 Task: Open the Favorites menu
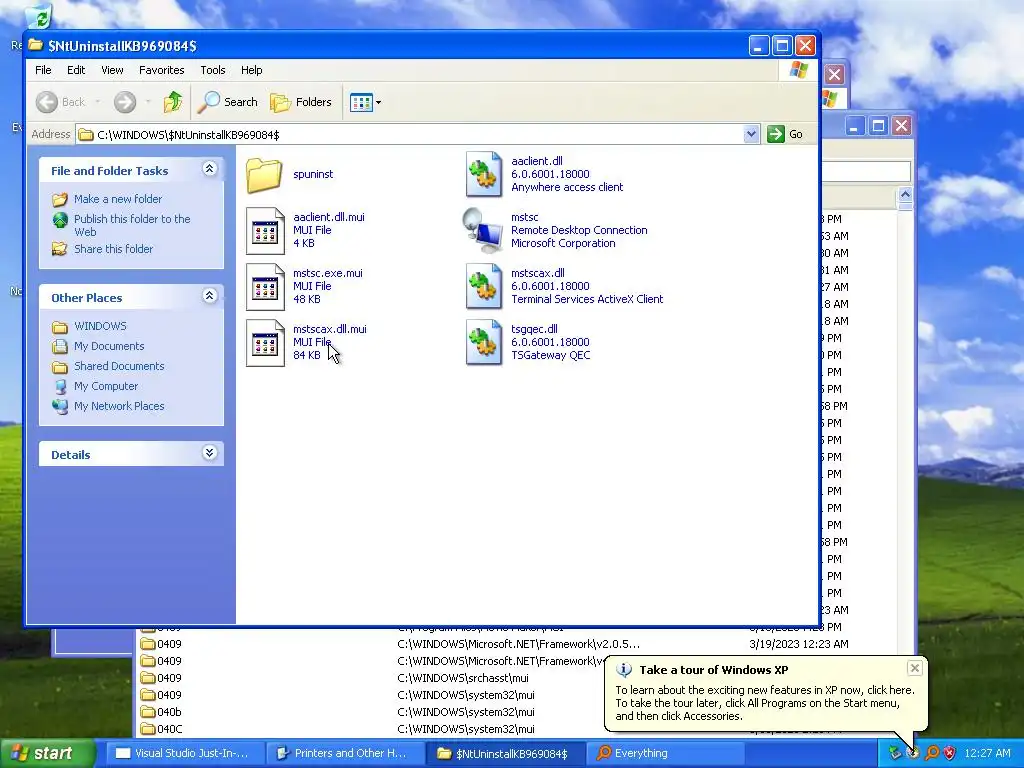click(x=161, y=70)
